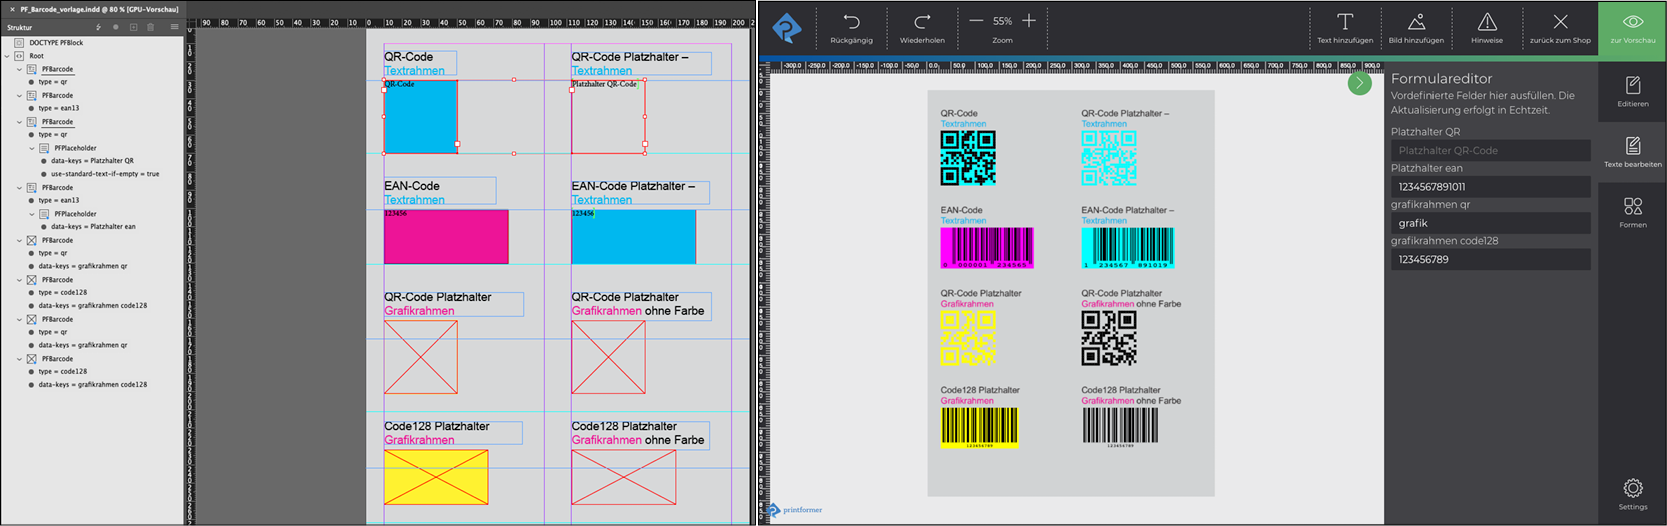Switch to Texte bearbeiten sidebar tab
This screenshot has height=526, width=1667.
coord(1633,147)
